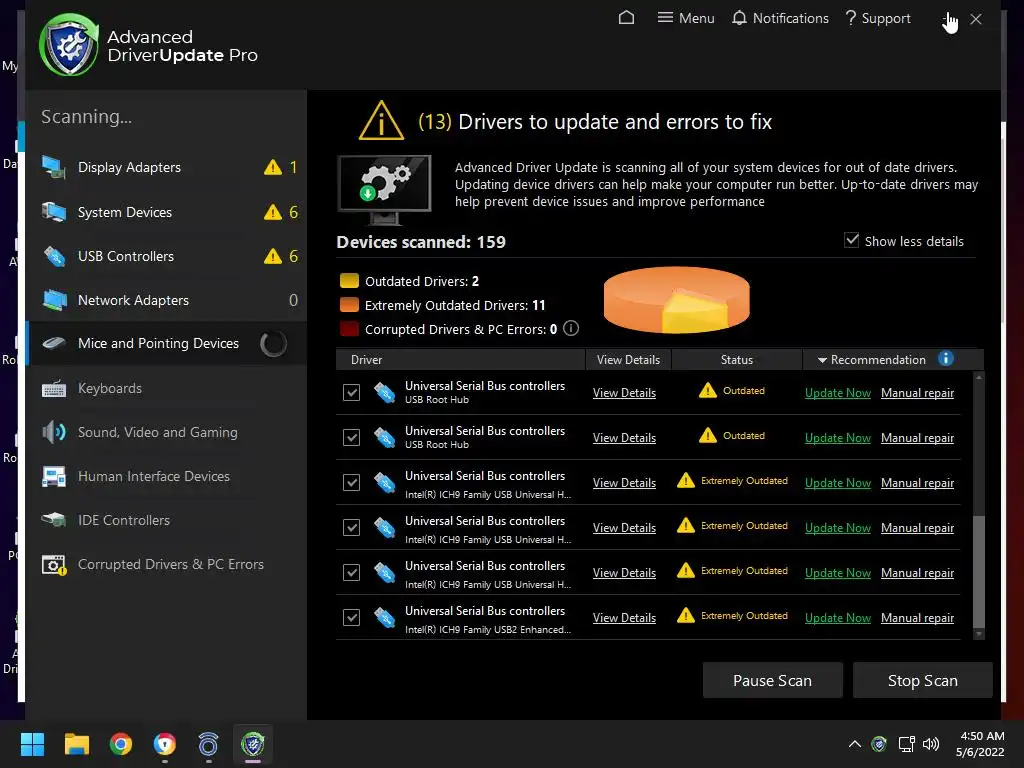Screen dimensions: 1024x768
Task: Uncheck first USB Root Hub driver checkbox
Action: 351,392
